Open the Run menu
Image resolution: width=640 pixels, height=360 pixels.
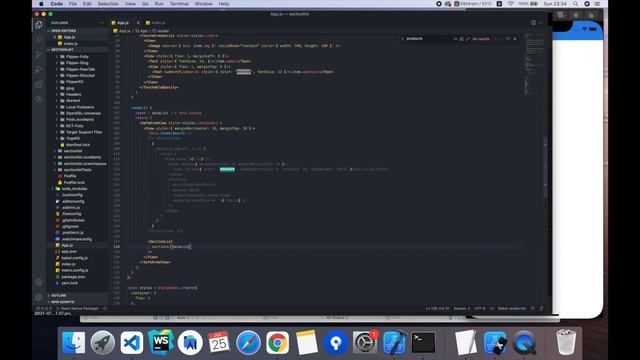159,4
